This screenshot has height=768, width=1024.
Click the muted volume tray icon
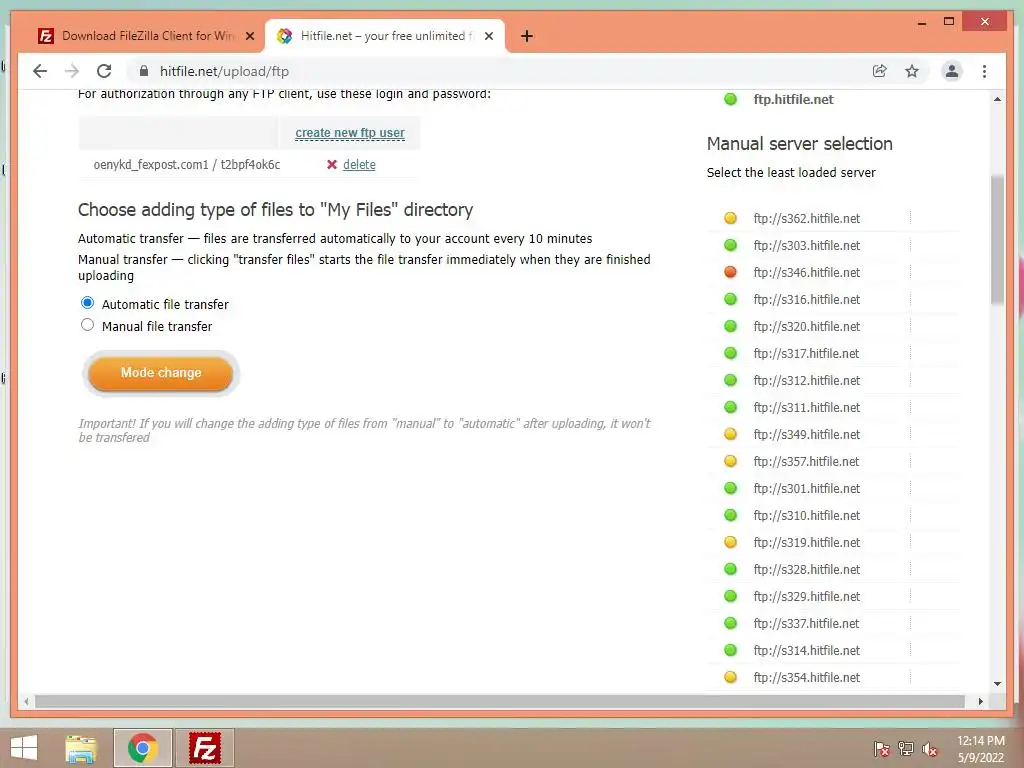point(930,749)
